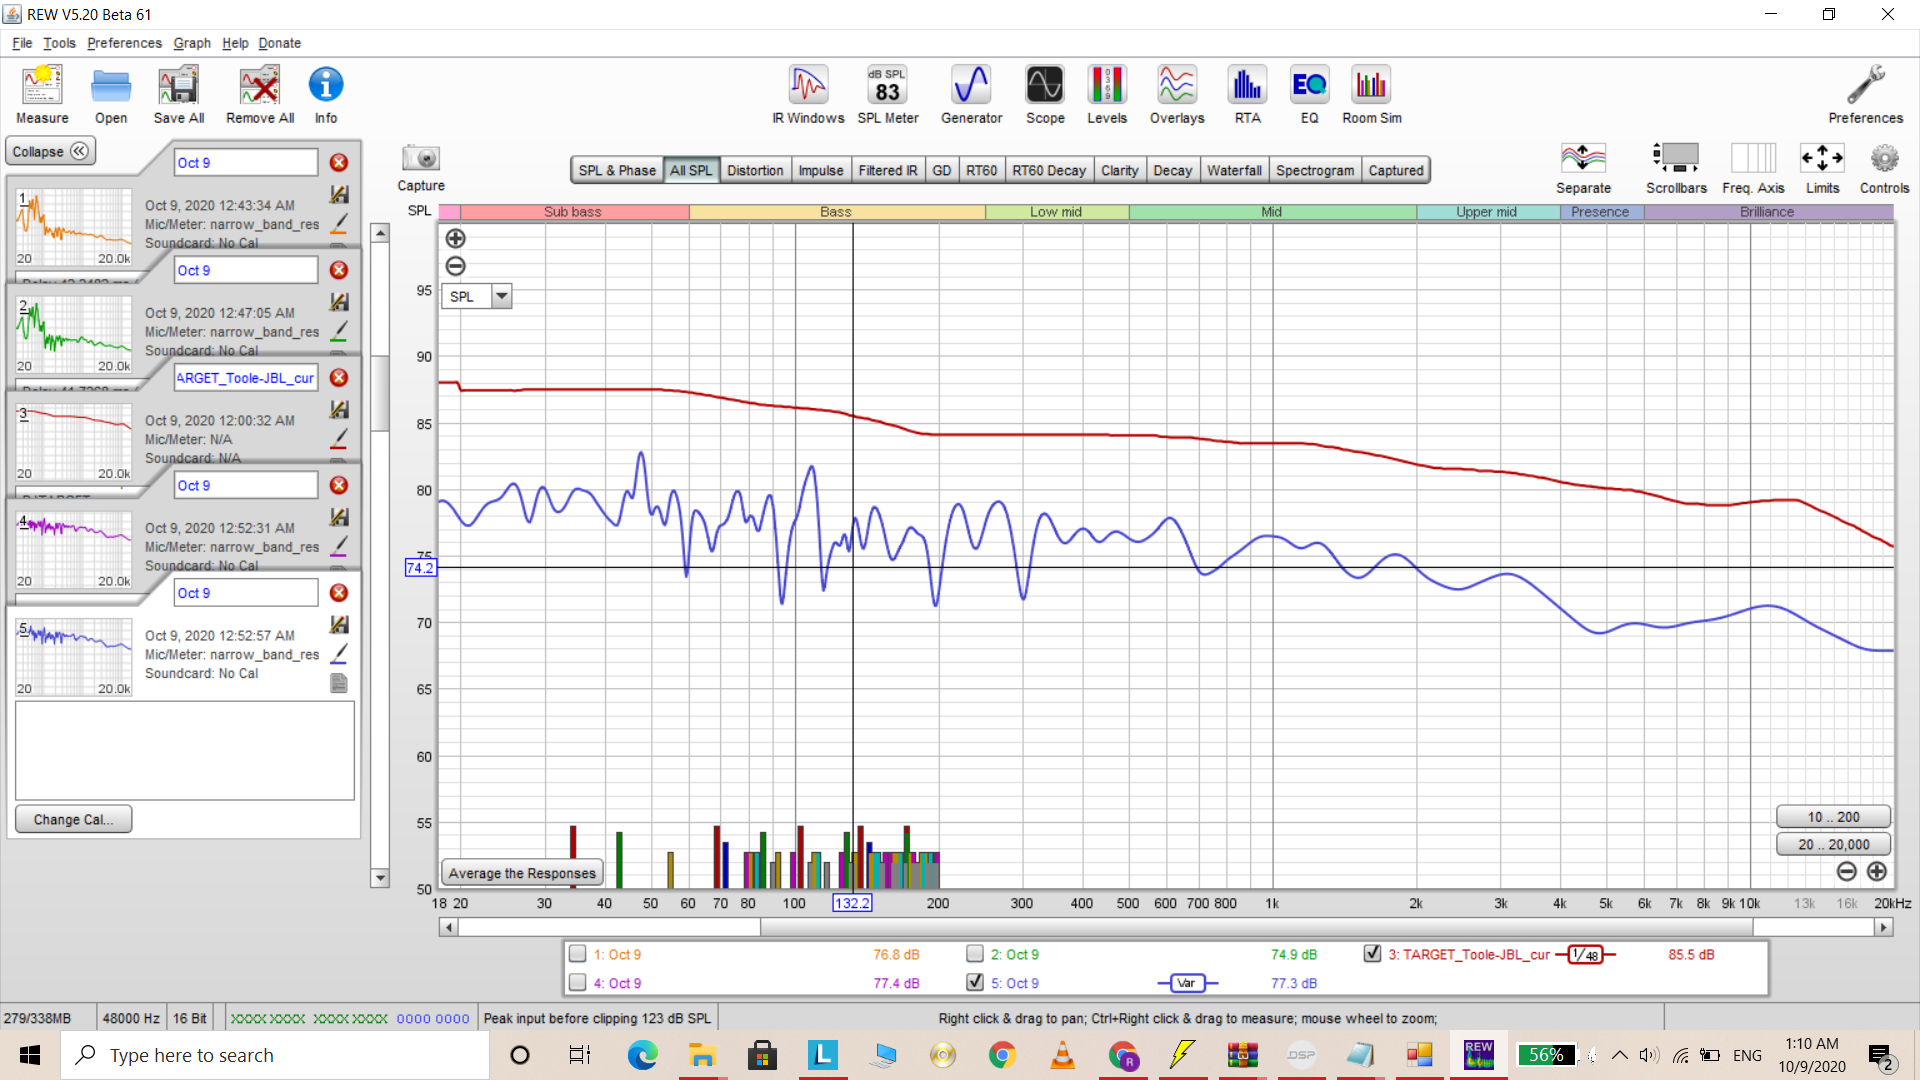Select measurement 5 blue thumbnail
Image resolution: width=1920 pixels, height=1080 pixels.
point(74,657)
